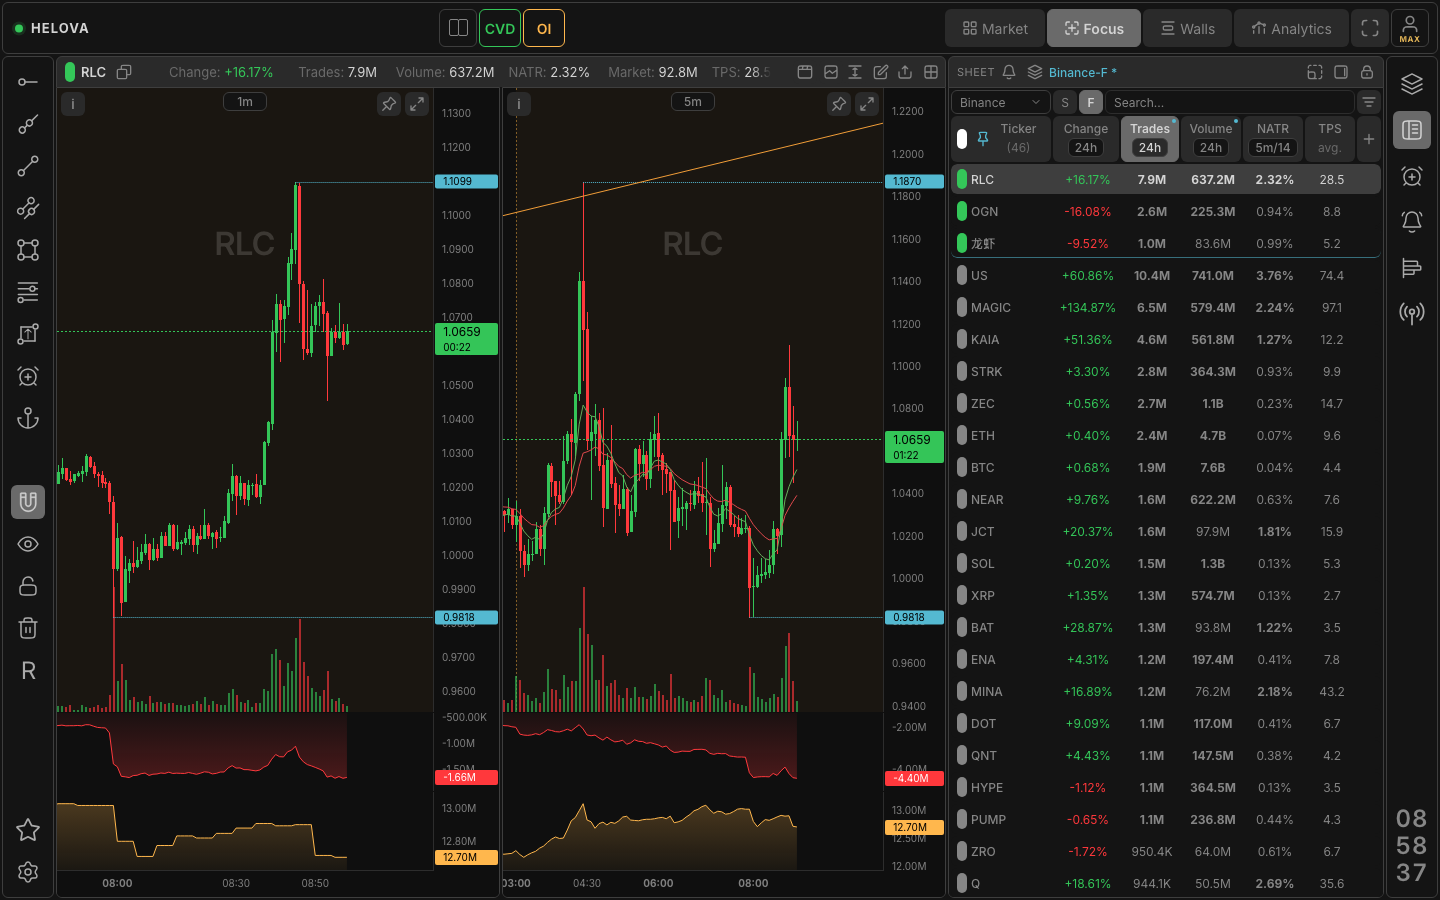This screenshot has height=900, width=1440.
Task: Select the MAGIC row in the watchlist
Action: pos(1166,308)
